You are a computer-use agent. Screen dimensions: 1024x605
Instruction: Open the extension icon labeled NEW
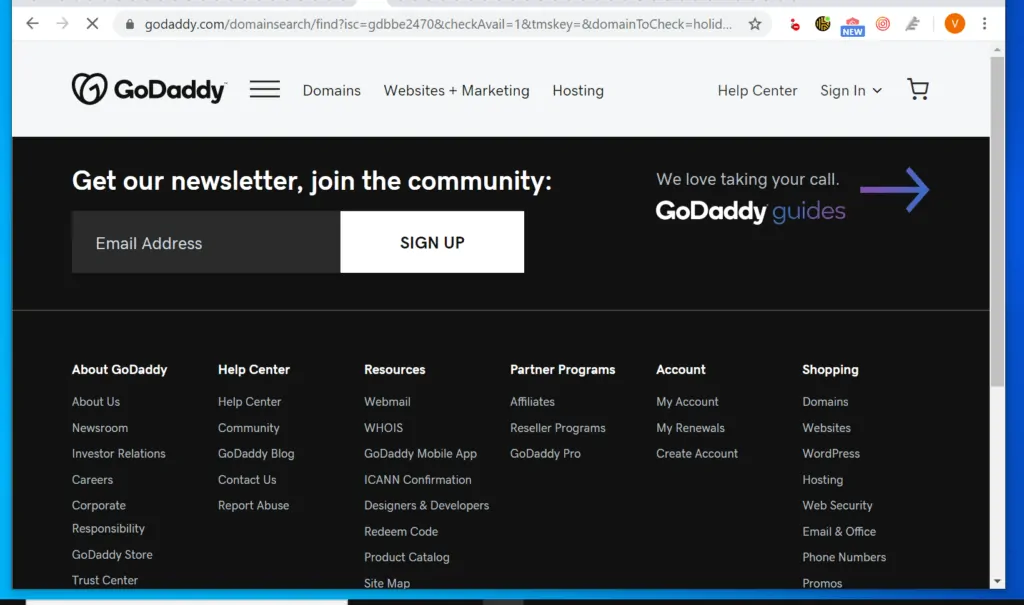click(852, 26)
